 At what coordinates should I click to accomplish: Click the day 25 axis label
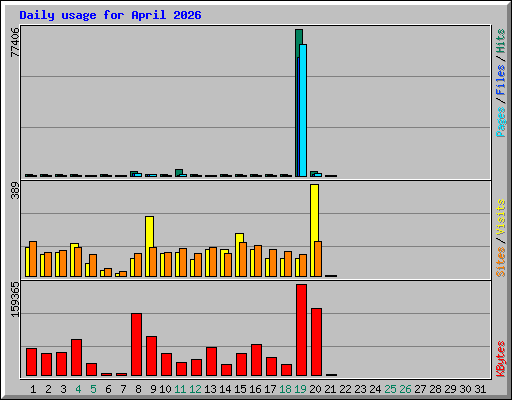click(x=390, y=389)
